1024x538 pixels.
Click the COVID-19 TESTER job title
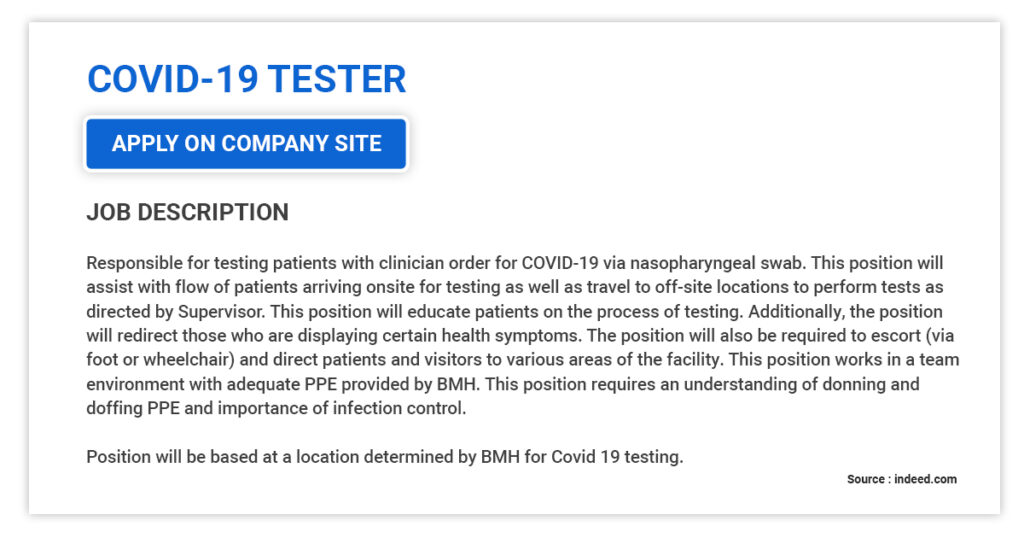(246, 79)
